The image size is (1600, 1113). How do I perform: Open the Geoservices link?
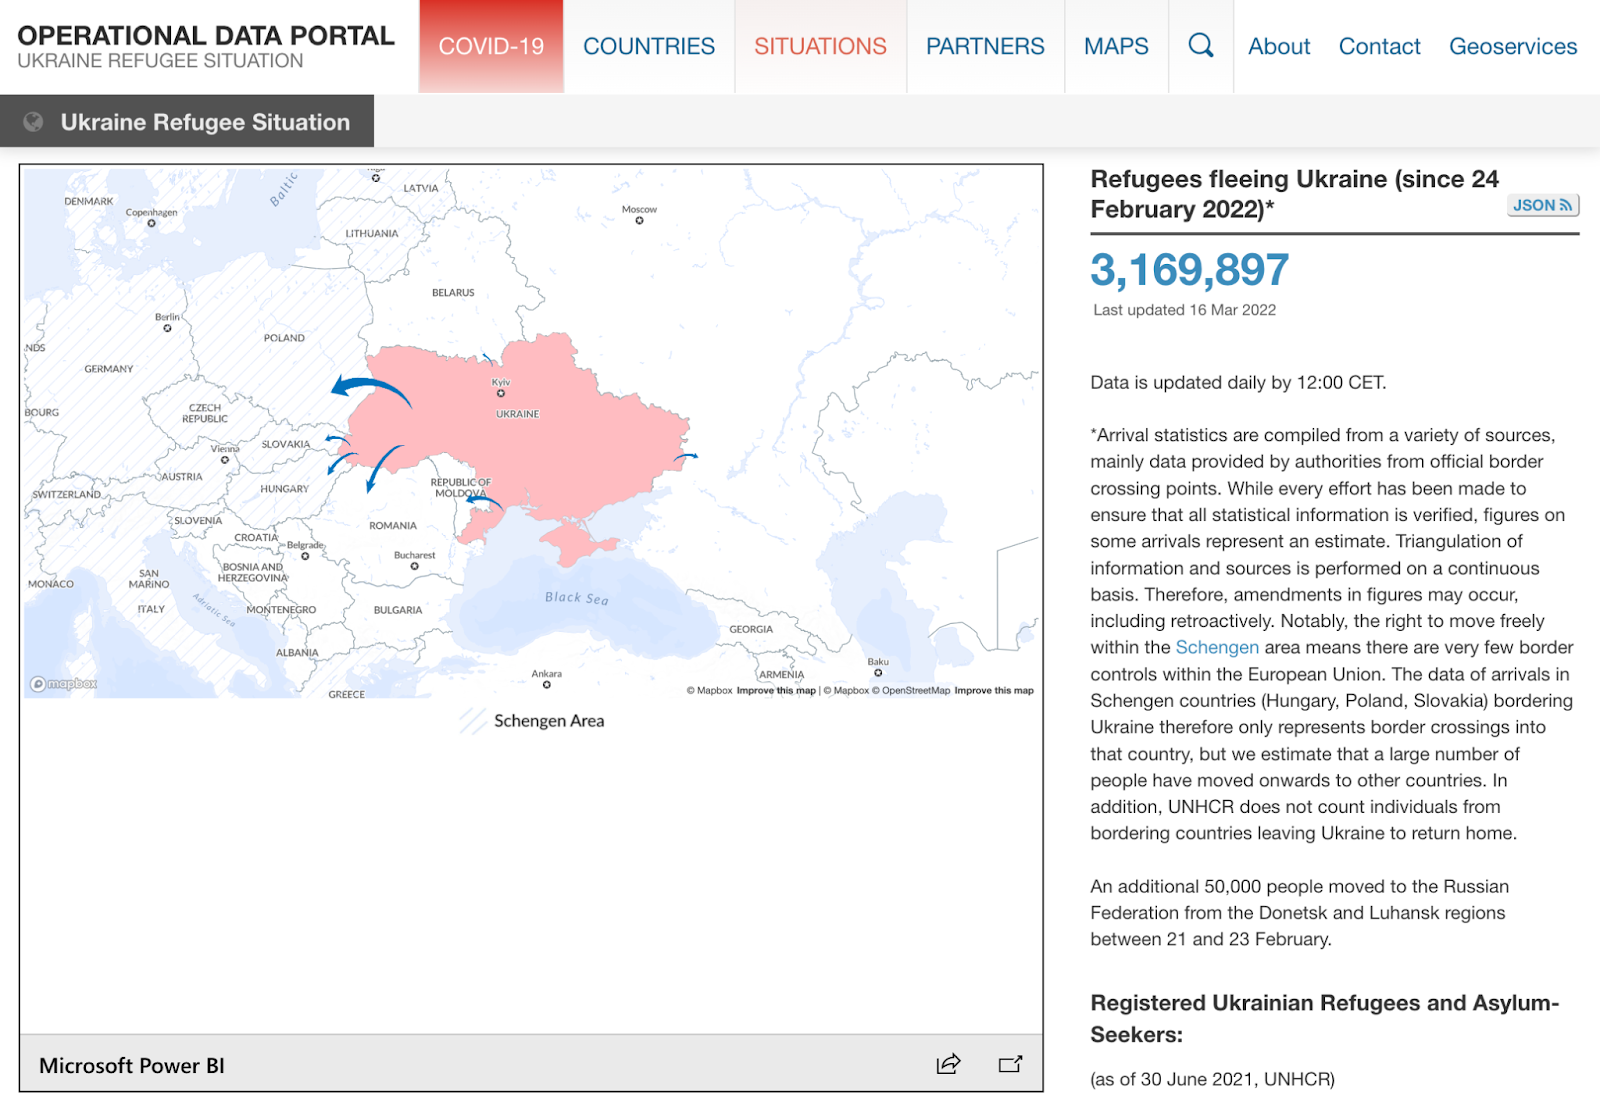click(x=1513, y=47)
